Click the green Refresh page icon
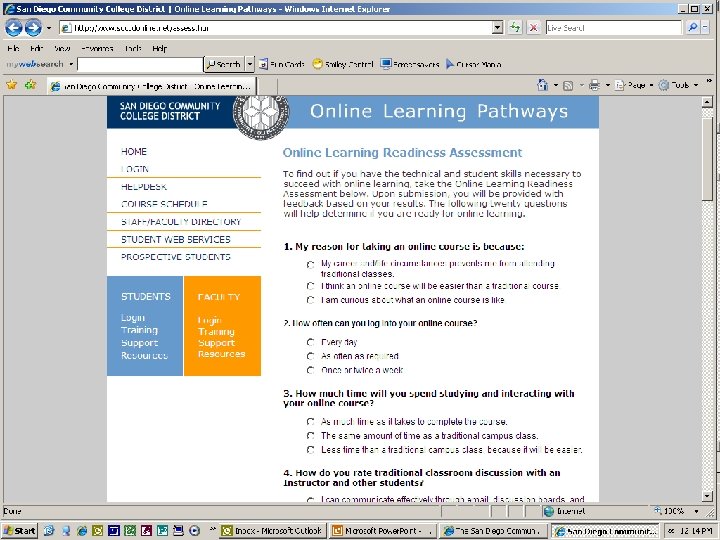The image size is (720, 540). tap(515, 28)
